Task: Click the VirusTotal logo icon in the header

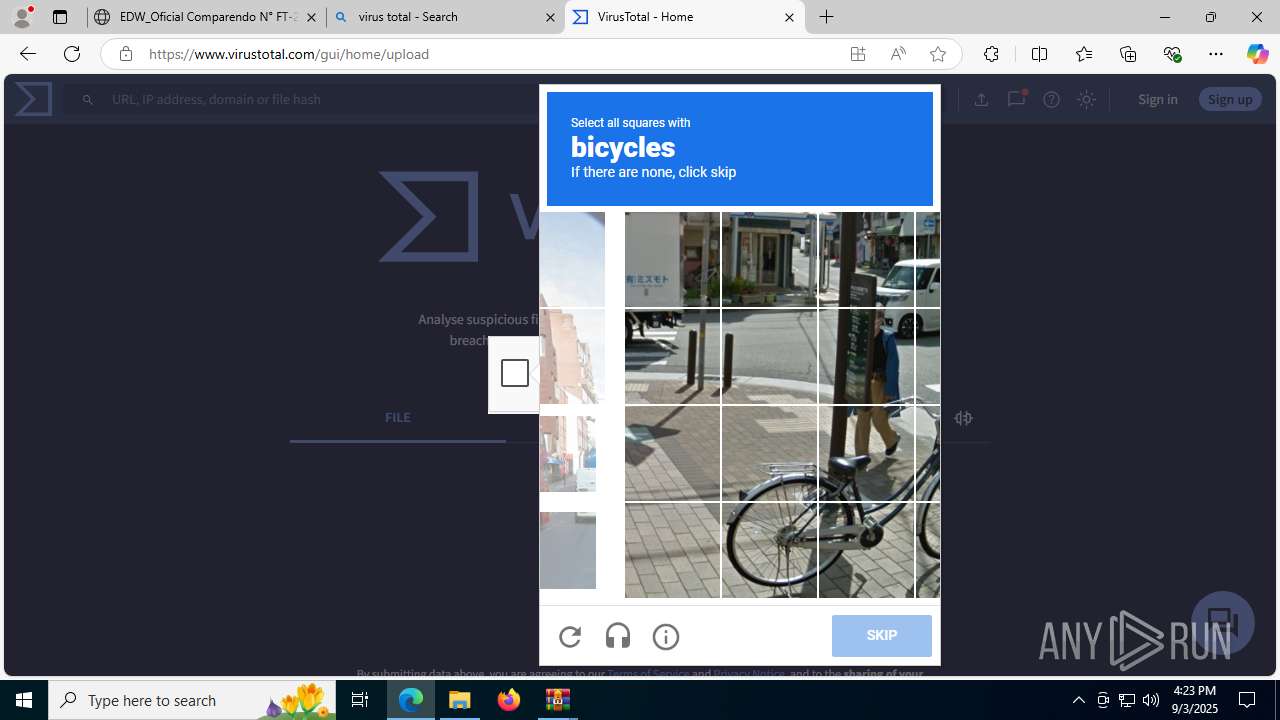Action: [x=33, y=99]
